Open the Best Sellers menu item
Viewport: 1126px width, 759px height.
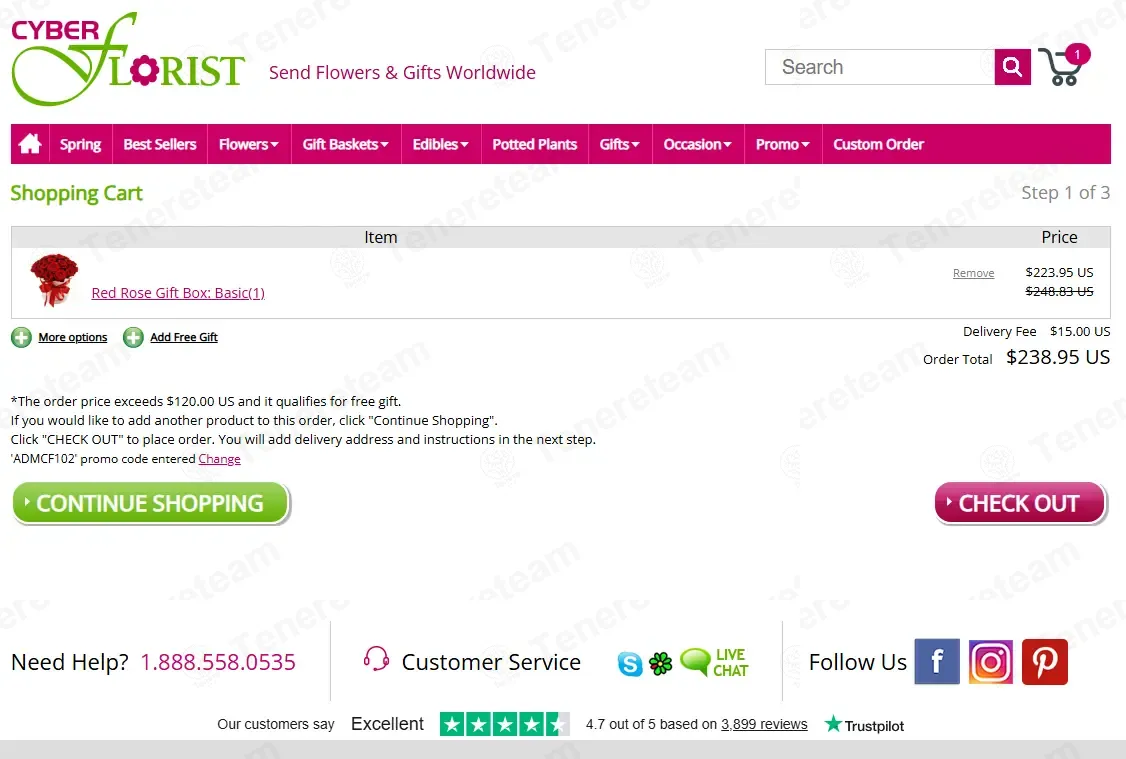[x=159, y=144]
